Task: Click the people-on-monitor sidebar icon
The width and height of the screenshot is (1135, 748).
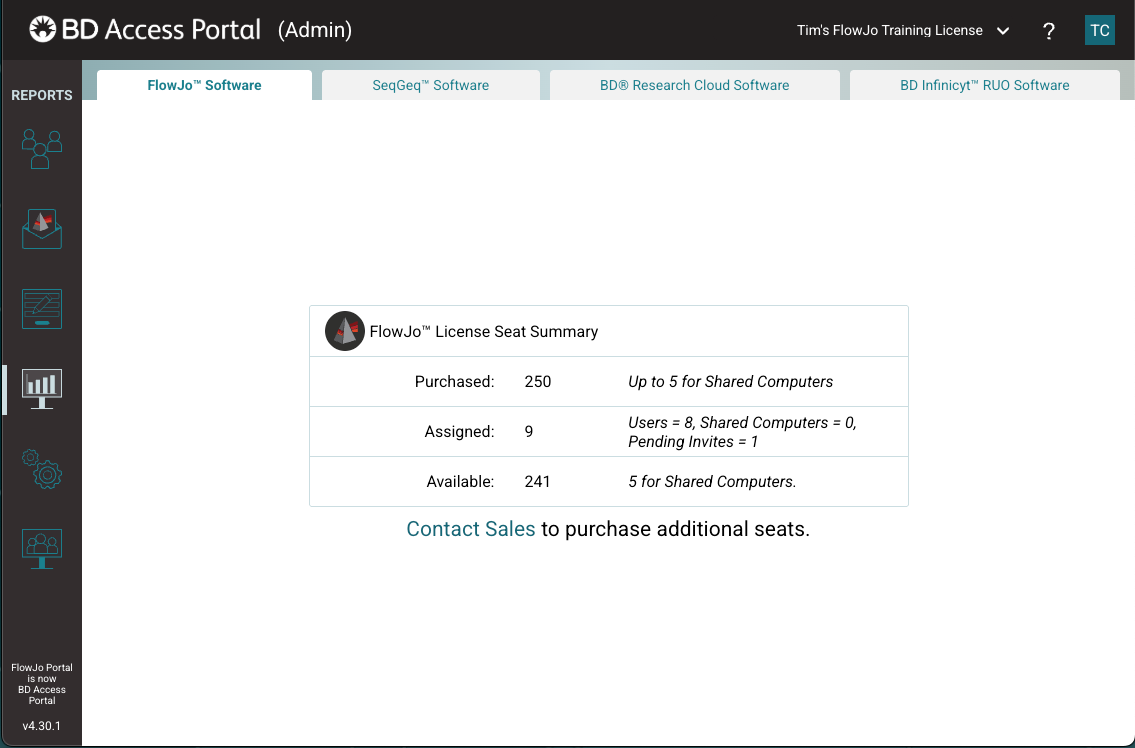Action: (x=41, y=549)
